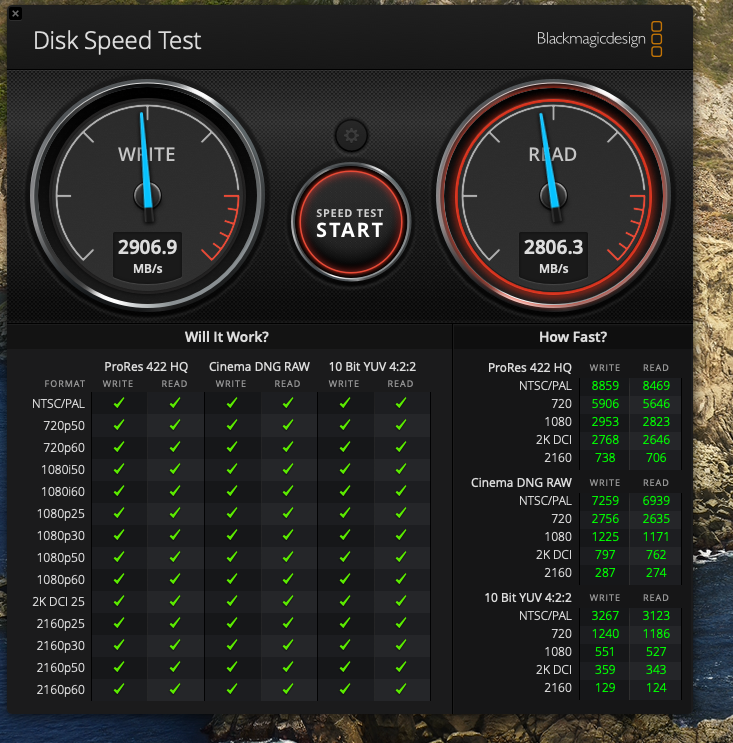Click Cinema DNG RAW write checkmark for 720p60
The width and height of the screenshot is (733, 743).
coord(232,447)
